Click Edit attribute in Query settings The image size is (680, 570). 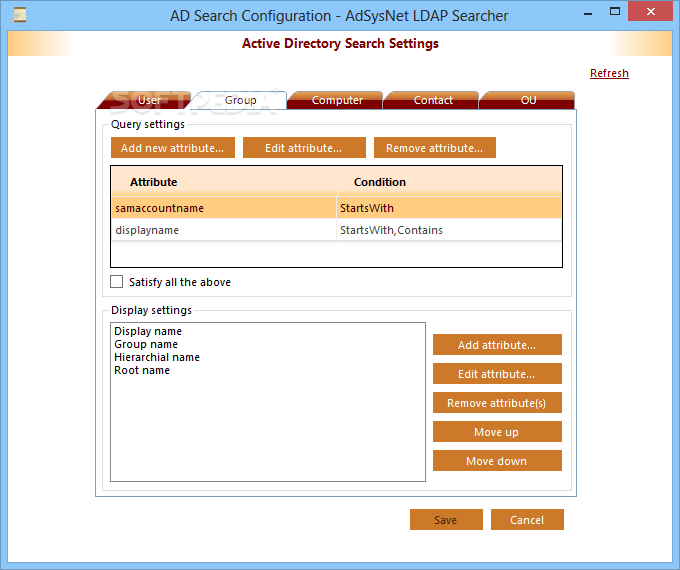[304, 148]
